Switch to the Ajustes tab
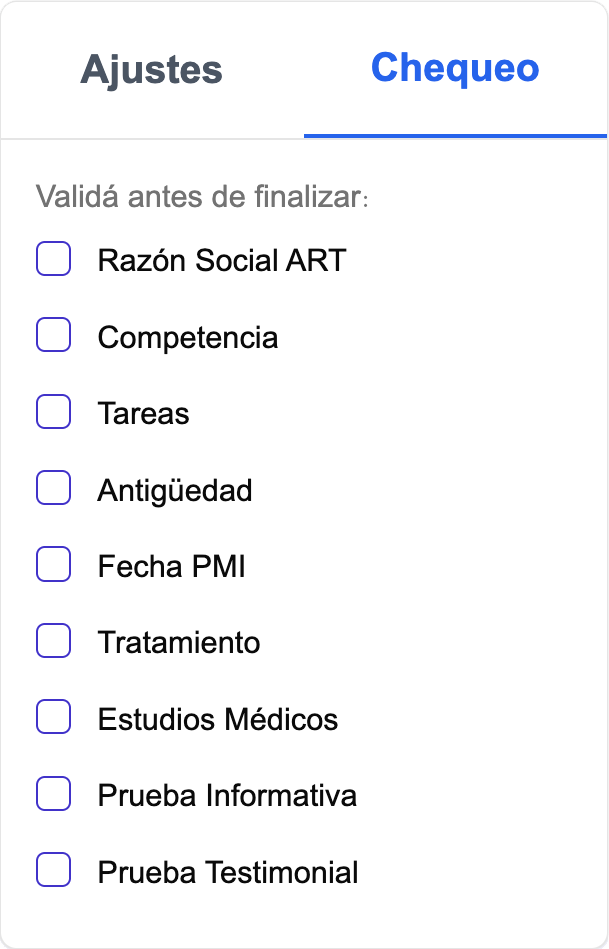609x949 pixels. tap(151, 70)
